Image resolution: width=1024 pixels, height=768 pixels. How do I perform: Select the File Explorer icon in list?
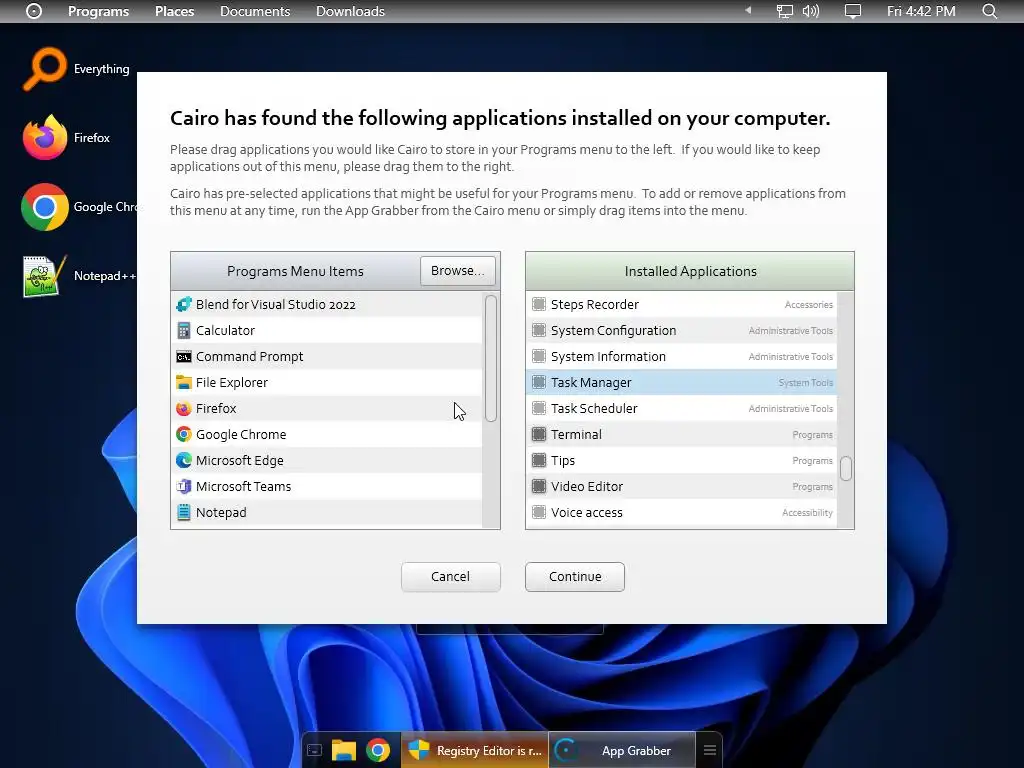(x=184, y=383)
